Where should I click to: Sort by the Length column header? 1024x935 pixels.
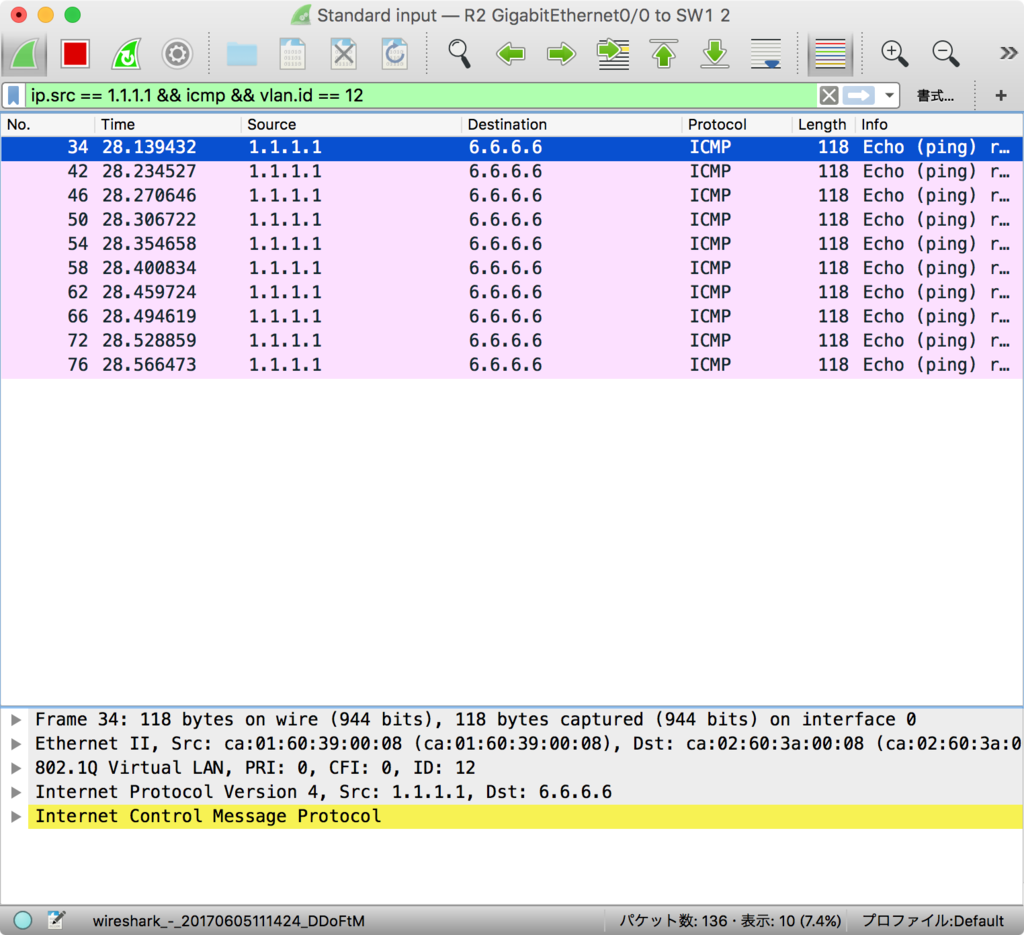[822, 125]
